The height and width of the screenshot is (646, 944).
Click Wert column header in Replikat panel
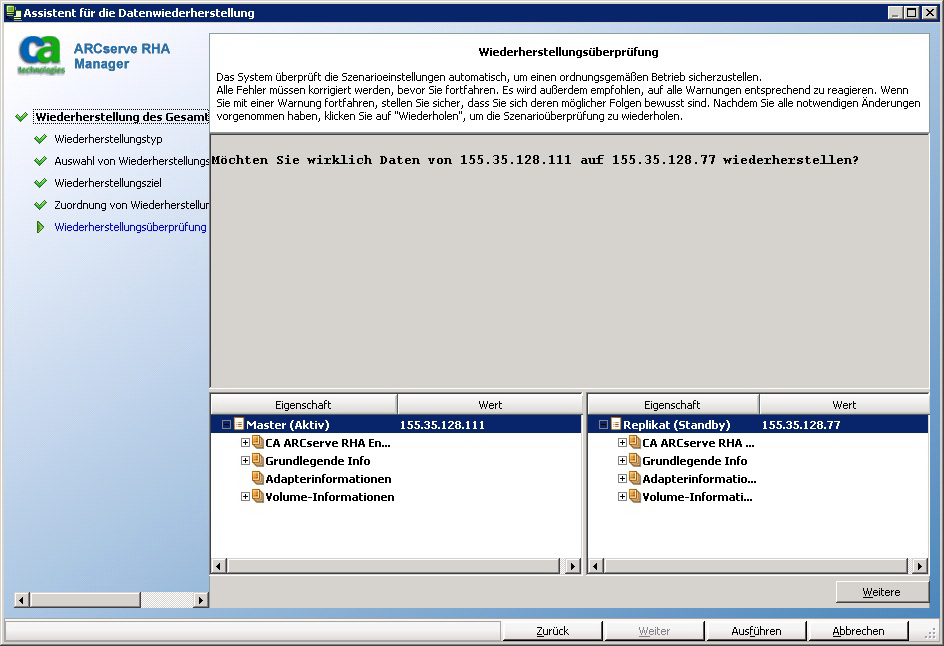click(844, 405)
